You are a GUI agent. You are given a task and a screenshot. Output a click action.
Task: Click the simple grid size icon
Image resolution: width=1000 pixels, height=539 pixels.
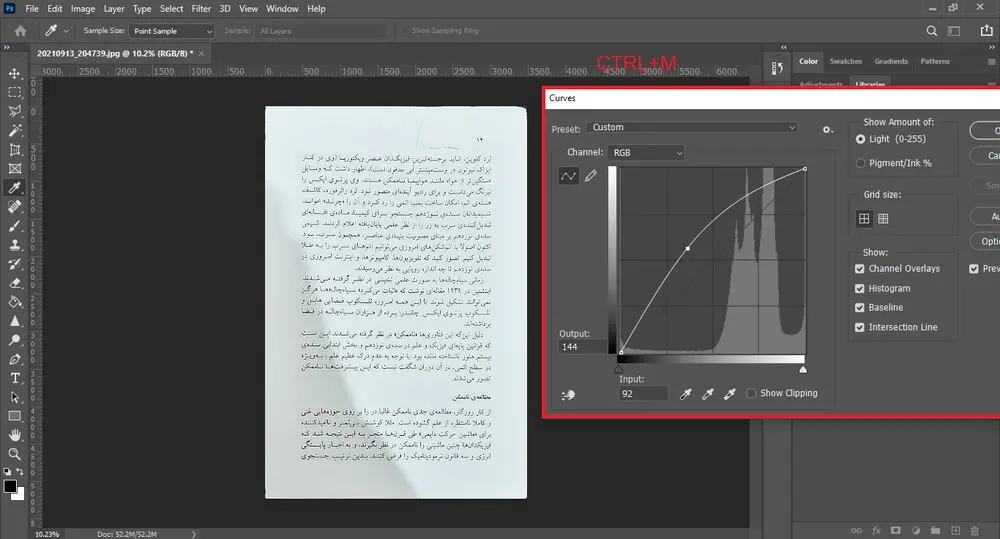pyautogui.click(x=864, y=219)
